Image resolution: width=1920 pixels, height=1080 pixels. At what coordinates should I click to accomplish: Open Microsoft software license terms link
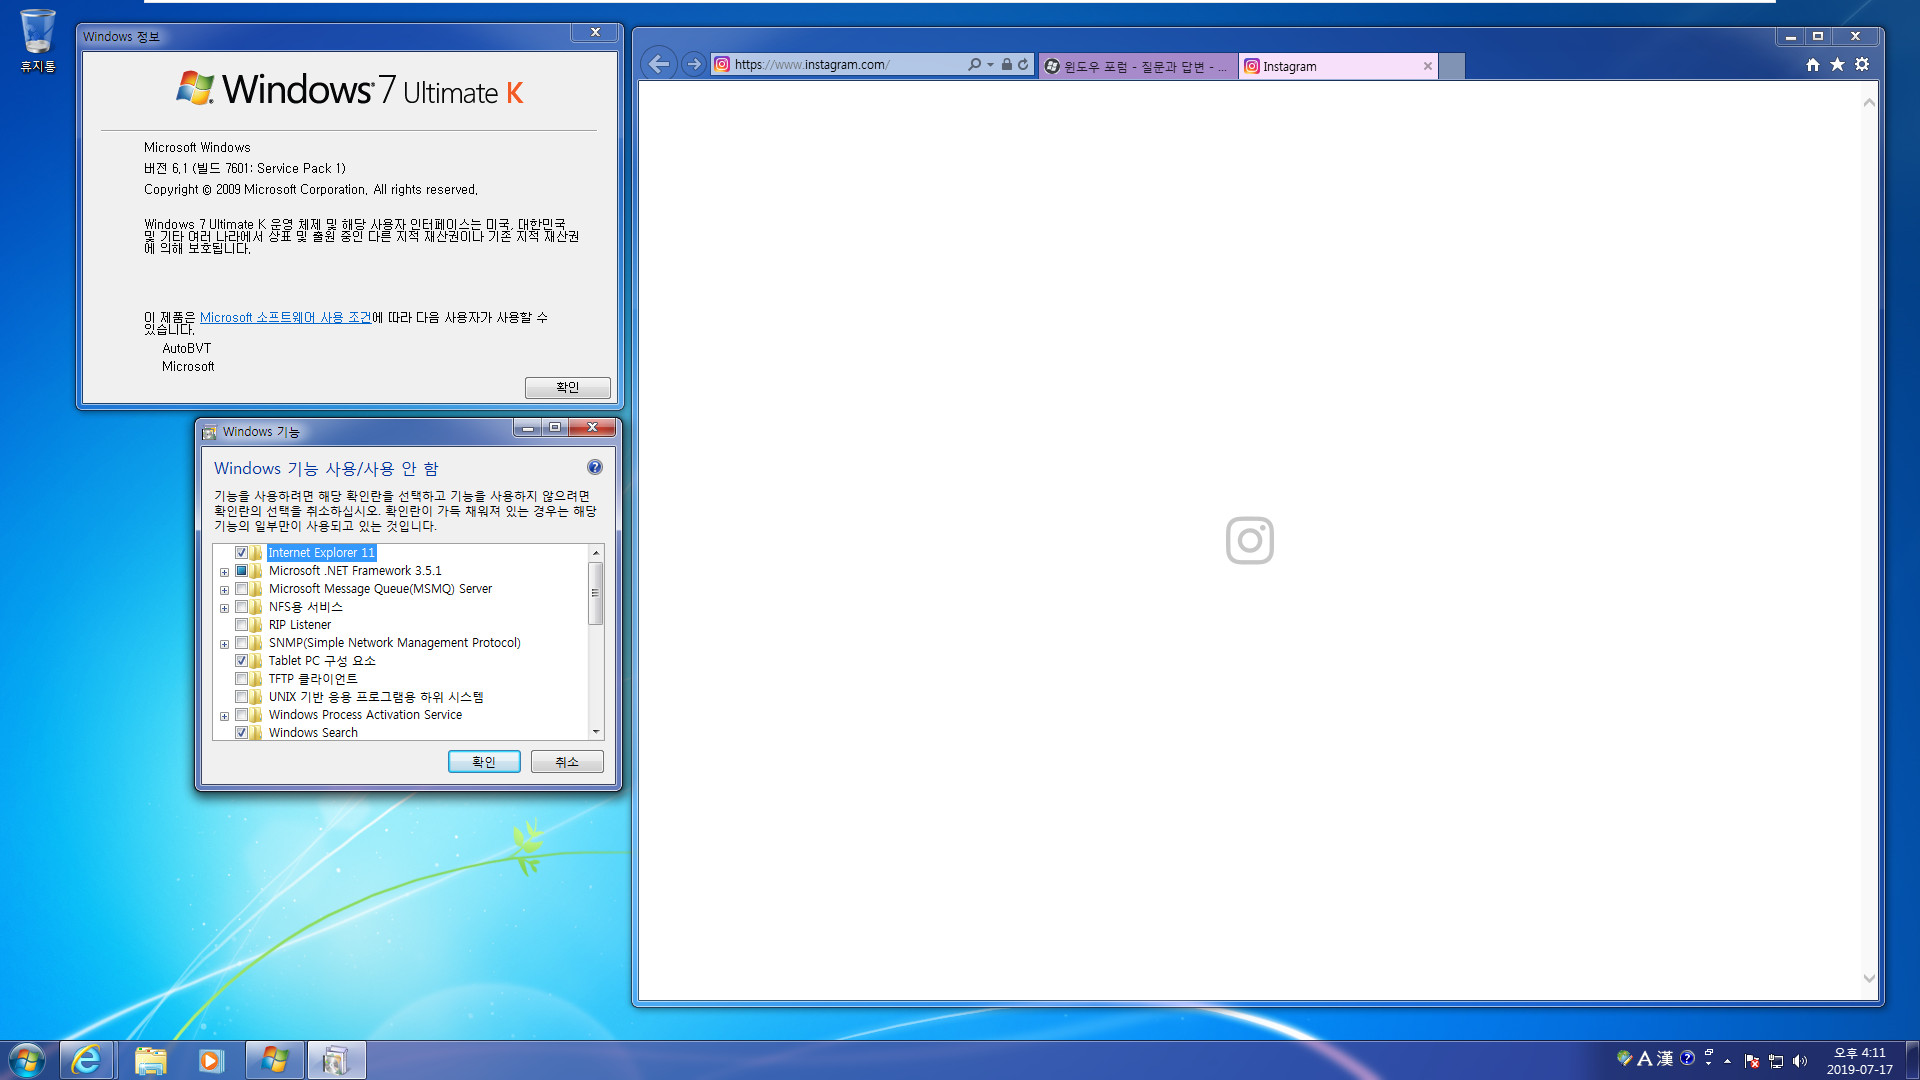(x=285, y=317)
